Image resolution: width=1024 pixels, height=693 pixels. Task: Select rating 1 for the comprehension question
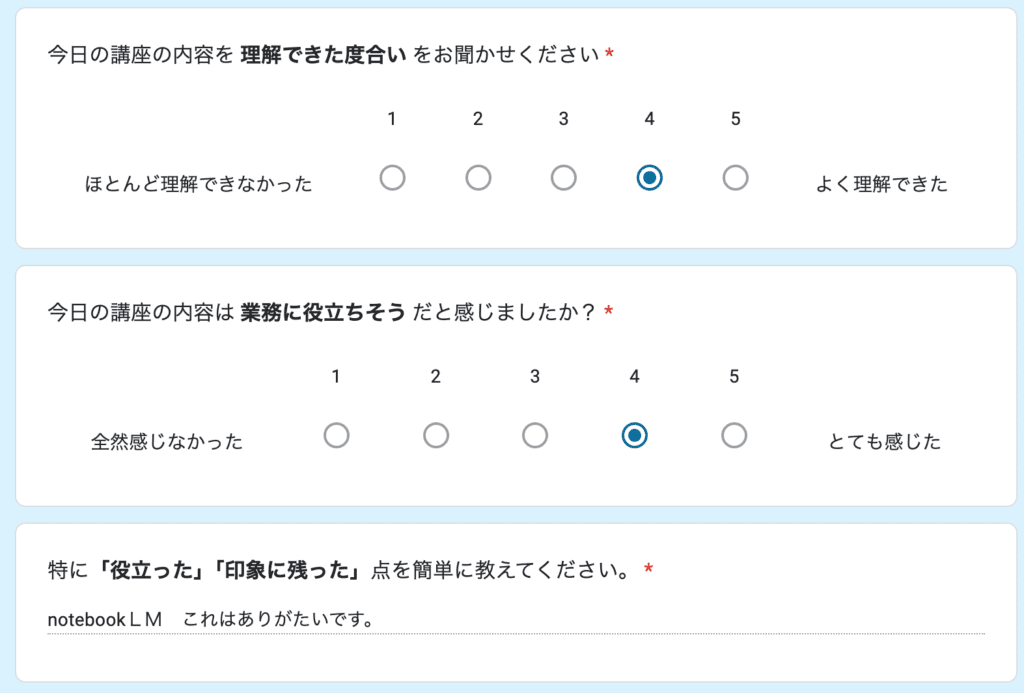pos(392,177)
